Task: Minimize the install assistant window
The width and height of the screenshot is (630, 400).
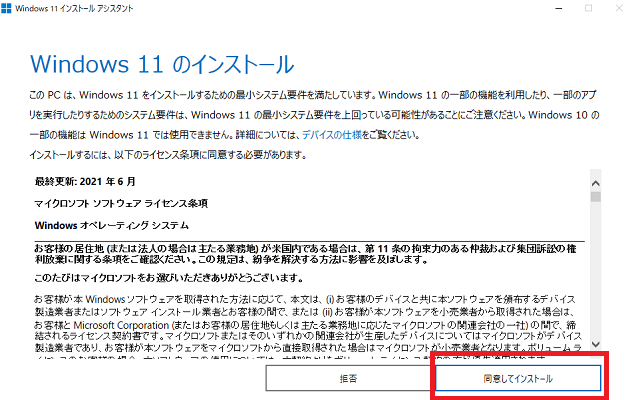Action: [559, 8]
